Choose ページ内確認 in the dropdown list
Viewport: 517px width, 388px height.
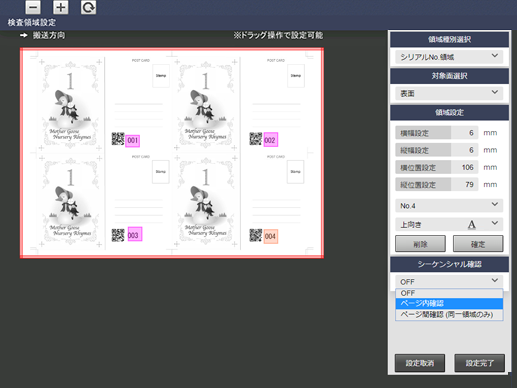pos(449,303)
